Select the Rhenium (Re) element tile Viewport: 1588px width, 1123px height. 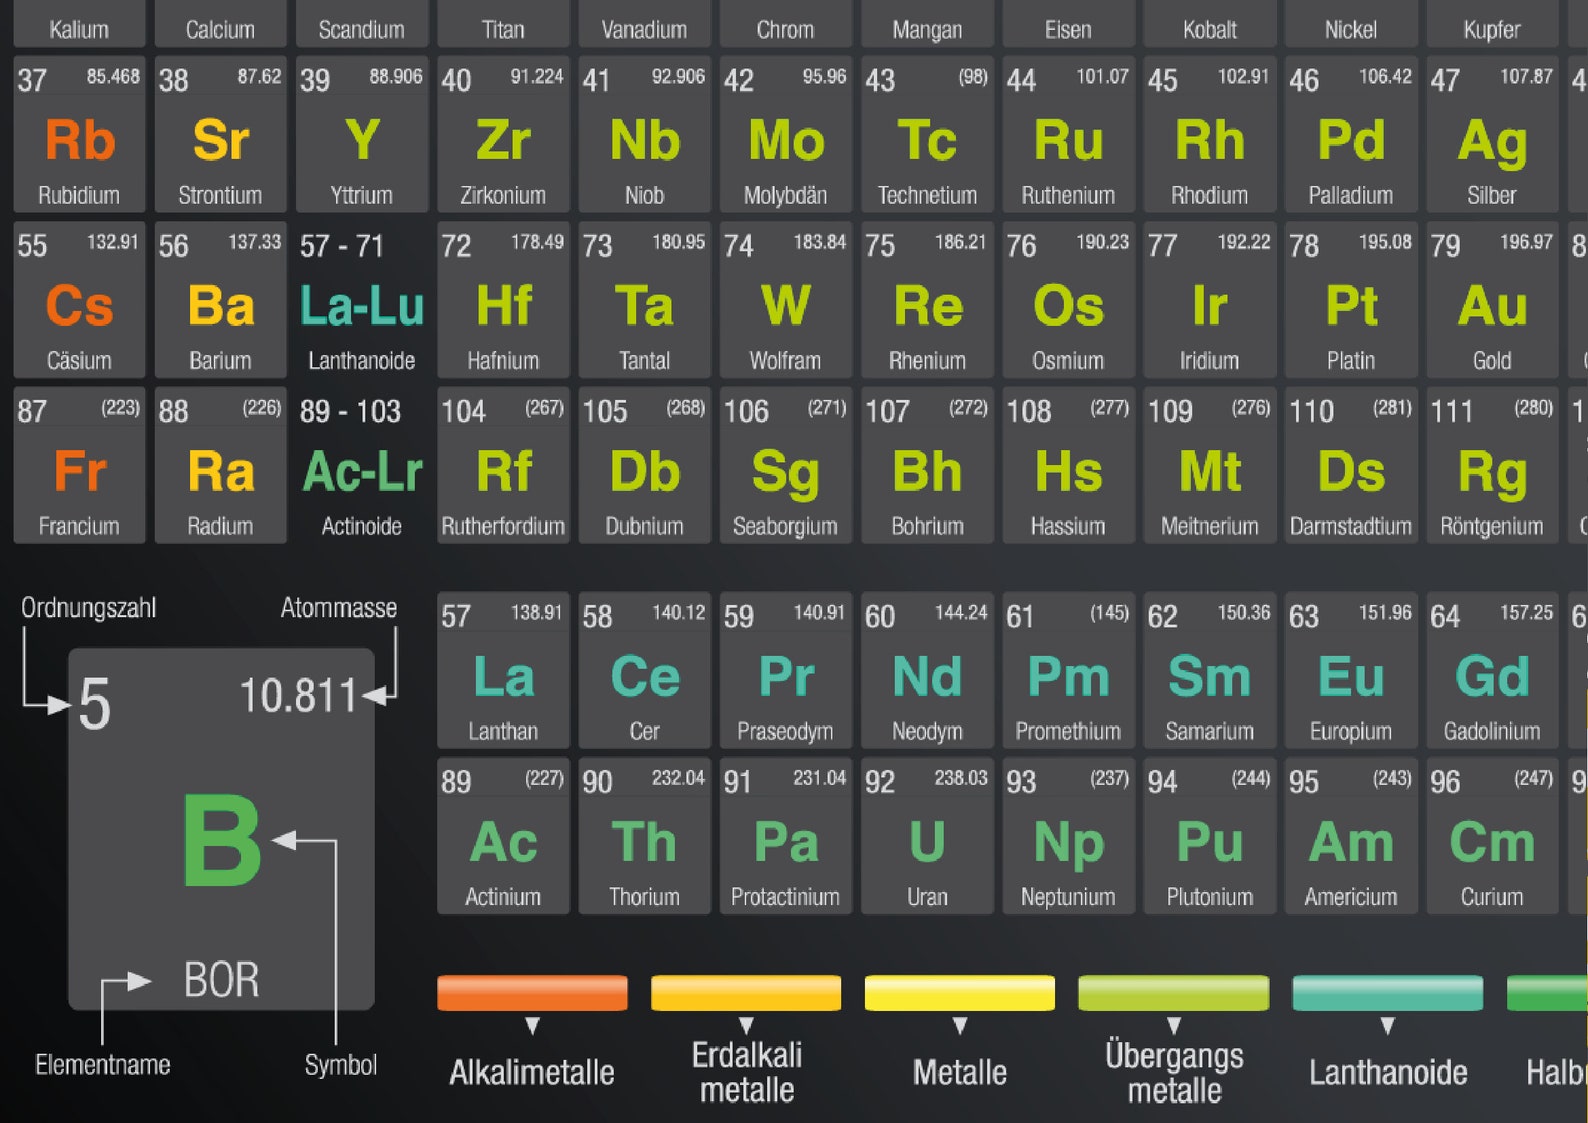pos(927,300)
